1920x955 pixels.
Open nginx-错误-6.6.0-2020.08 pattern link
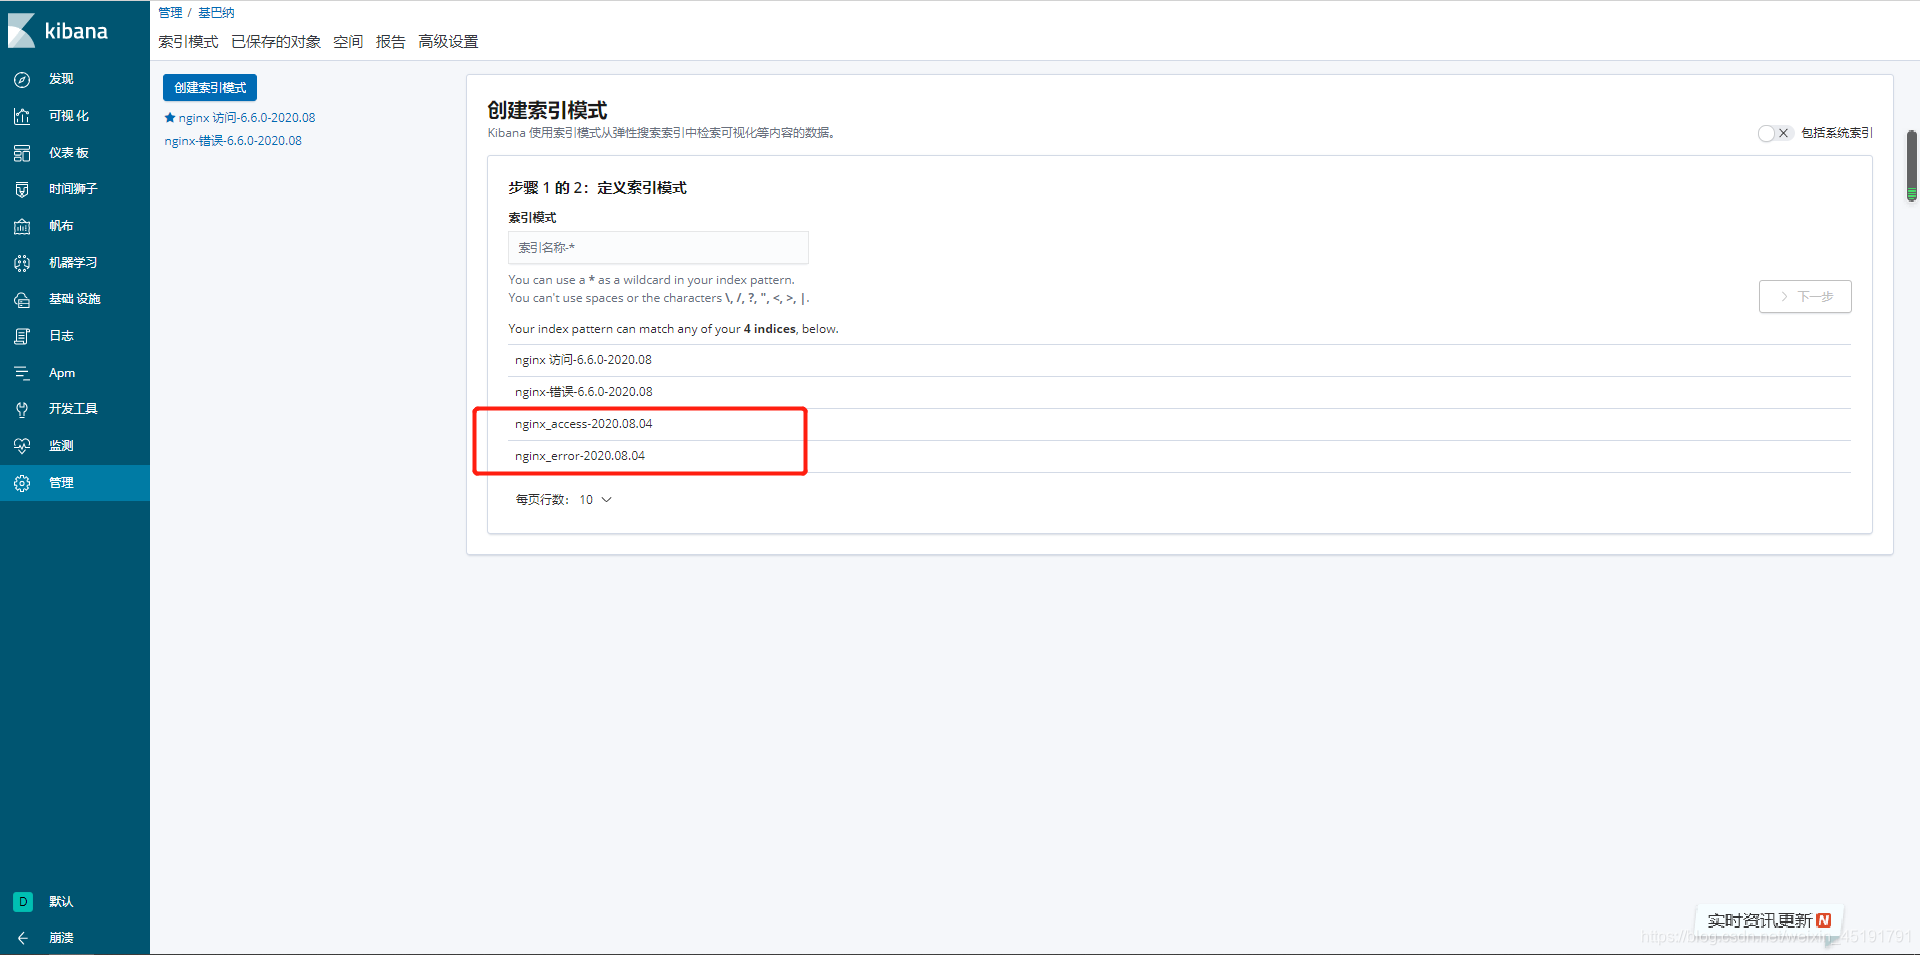[233, 141]
